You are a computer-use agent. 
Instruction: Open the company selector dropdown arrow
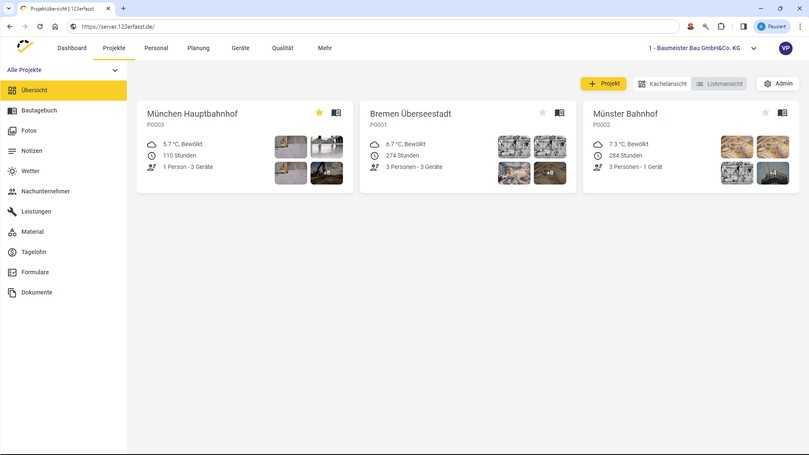pos(753,48)
